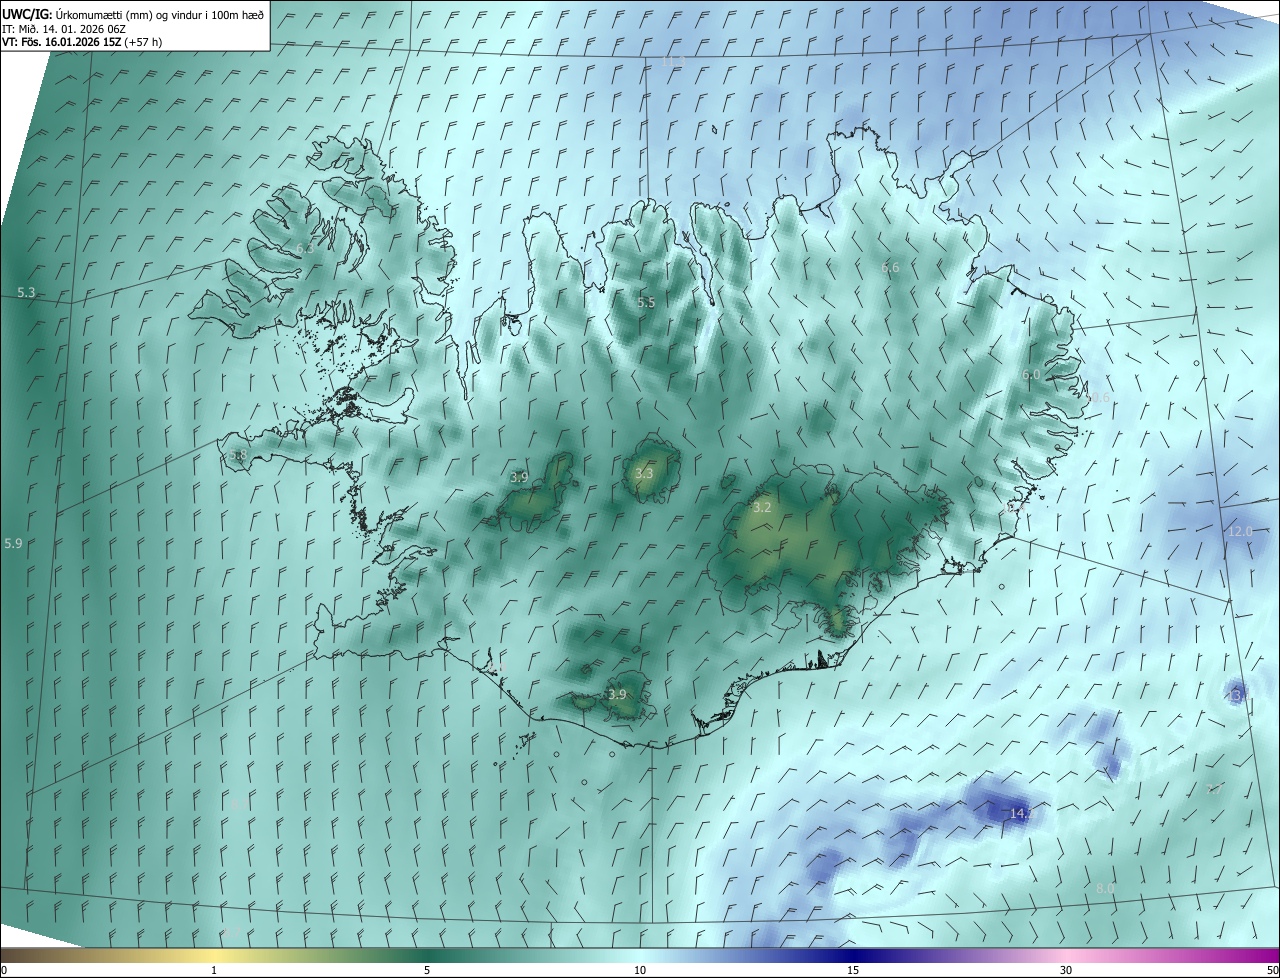
Task: Click the colour scale tick labelled 5
Action: pos(427,971)
